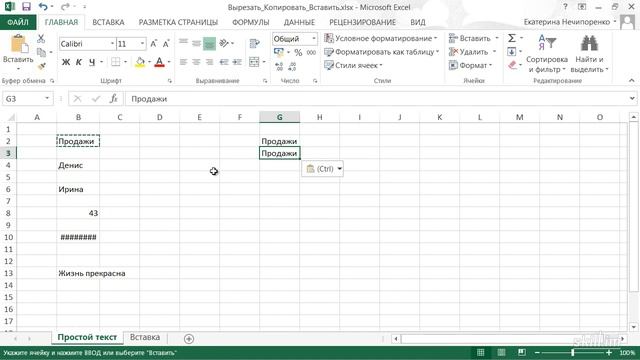Click the Wrap Text icon
640x360 pixels.
254,43
